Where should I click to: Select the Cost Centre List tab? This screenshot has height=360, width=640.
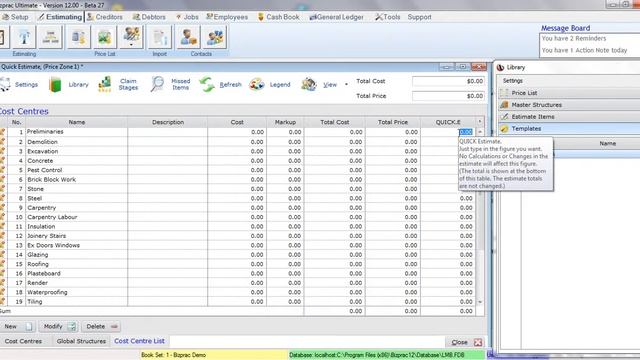click(139, 341)
